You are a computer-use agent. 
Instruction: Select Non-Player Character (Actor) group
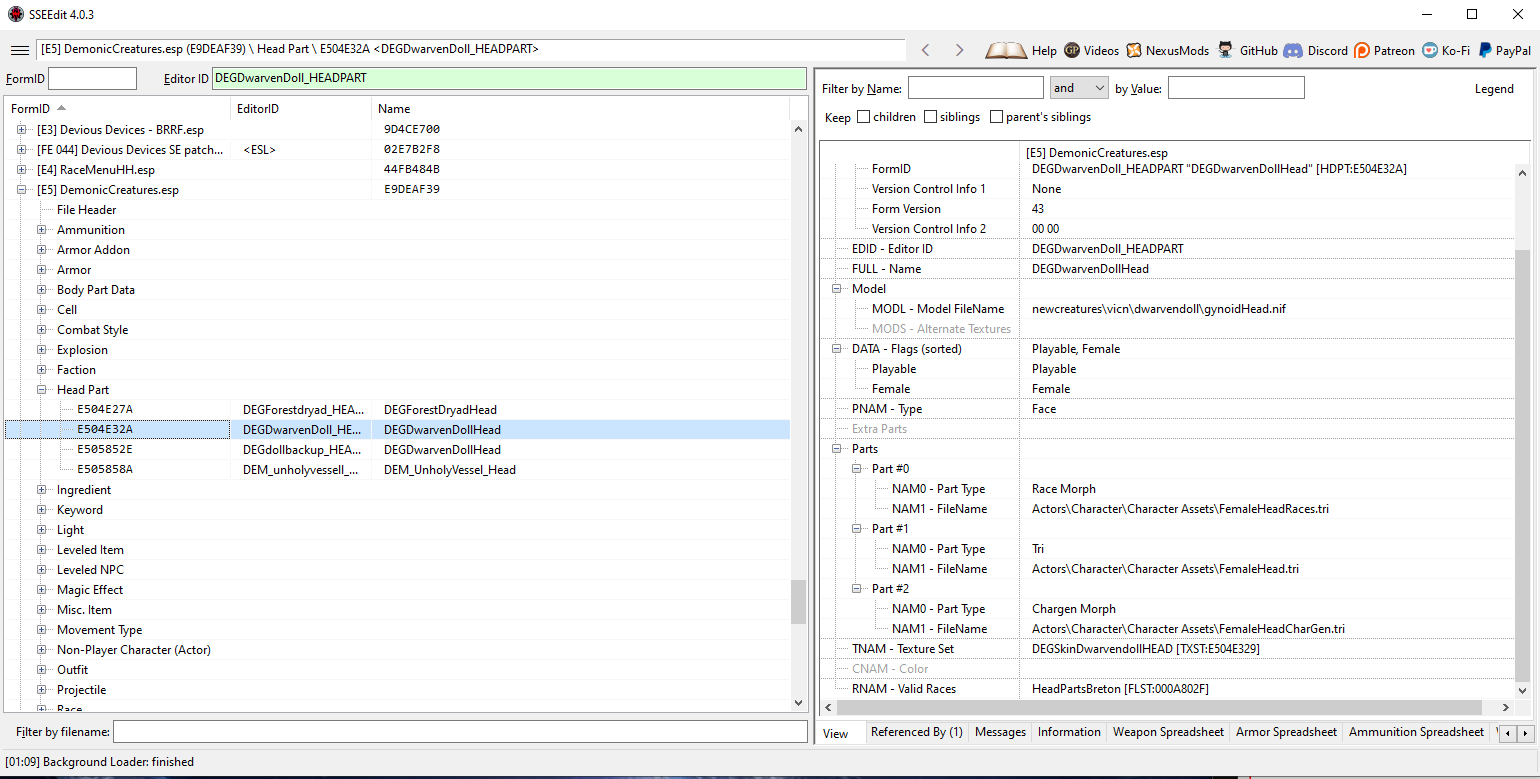click(133, 650)
